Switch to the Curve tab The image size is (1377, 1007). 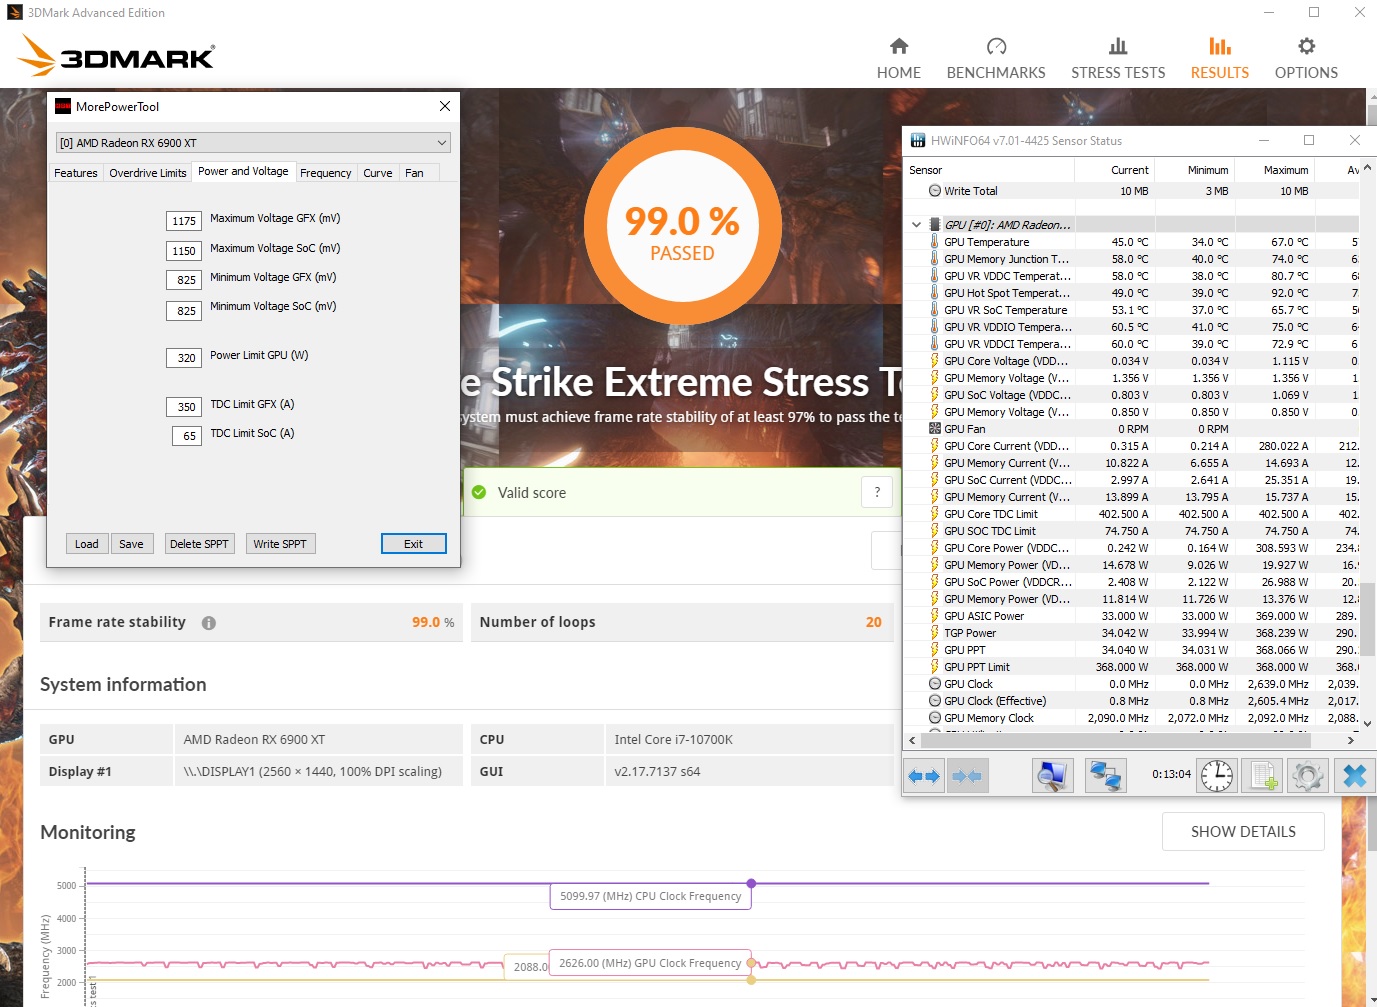pos(378,173)
